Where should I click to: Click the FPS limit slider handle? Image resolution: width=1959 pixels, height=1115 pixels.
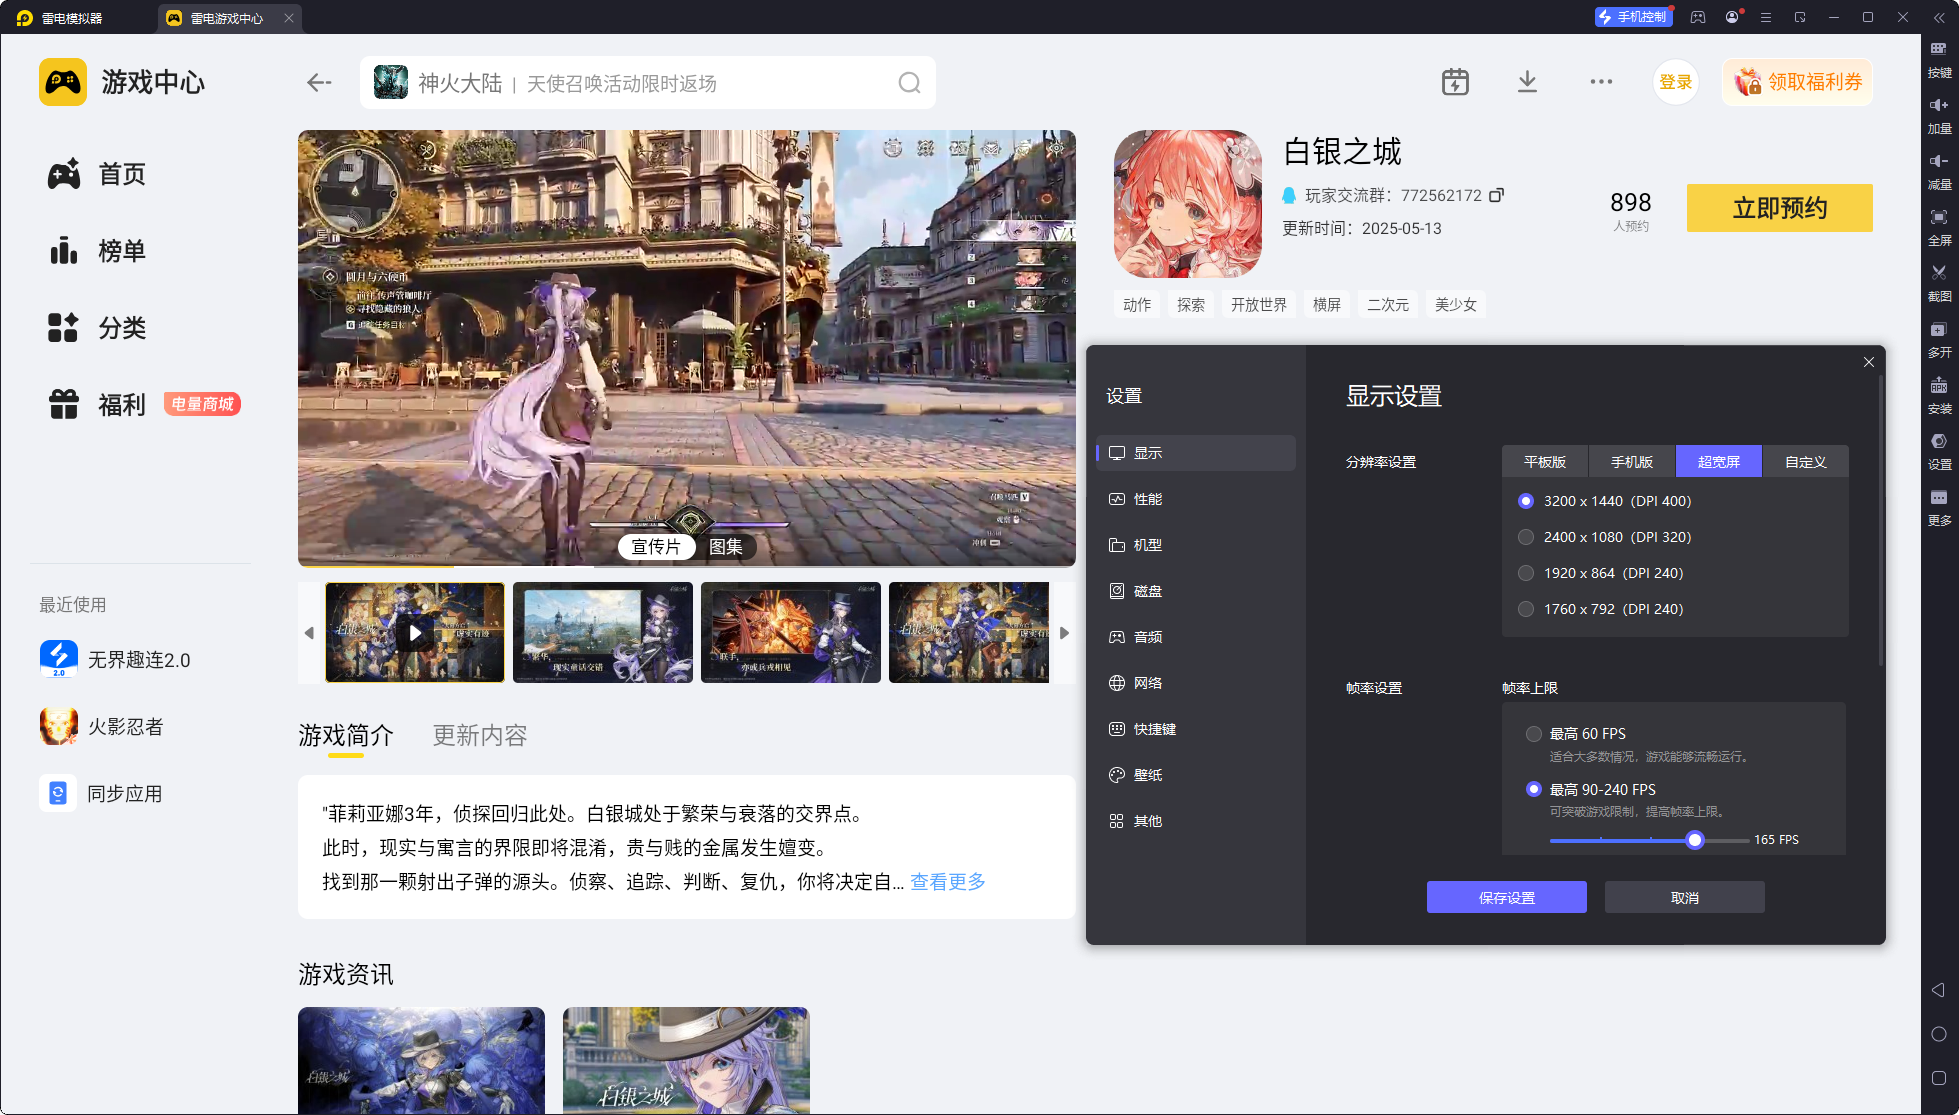click(x=1694, y=840)
